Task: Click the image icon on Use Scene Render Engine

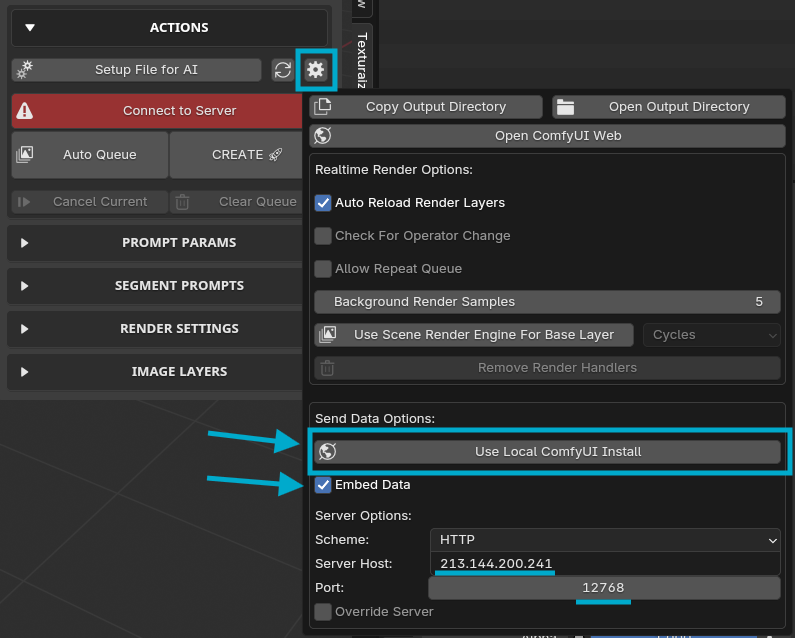Action: click(328, 335)
